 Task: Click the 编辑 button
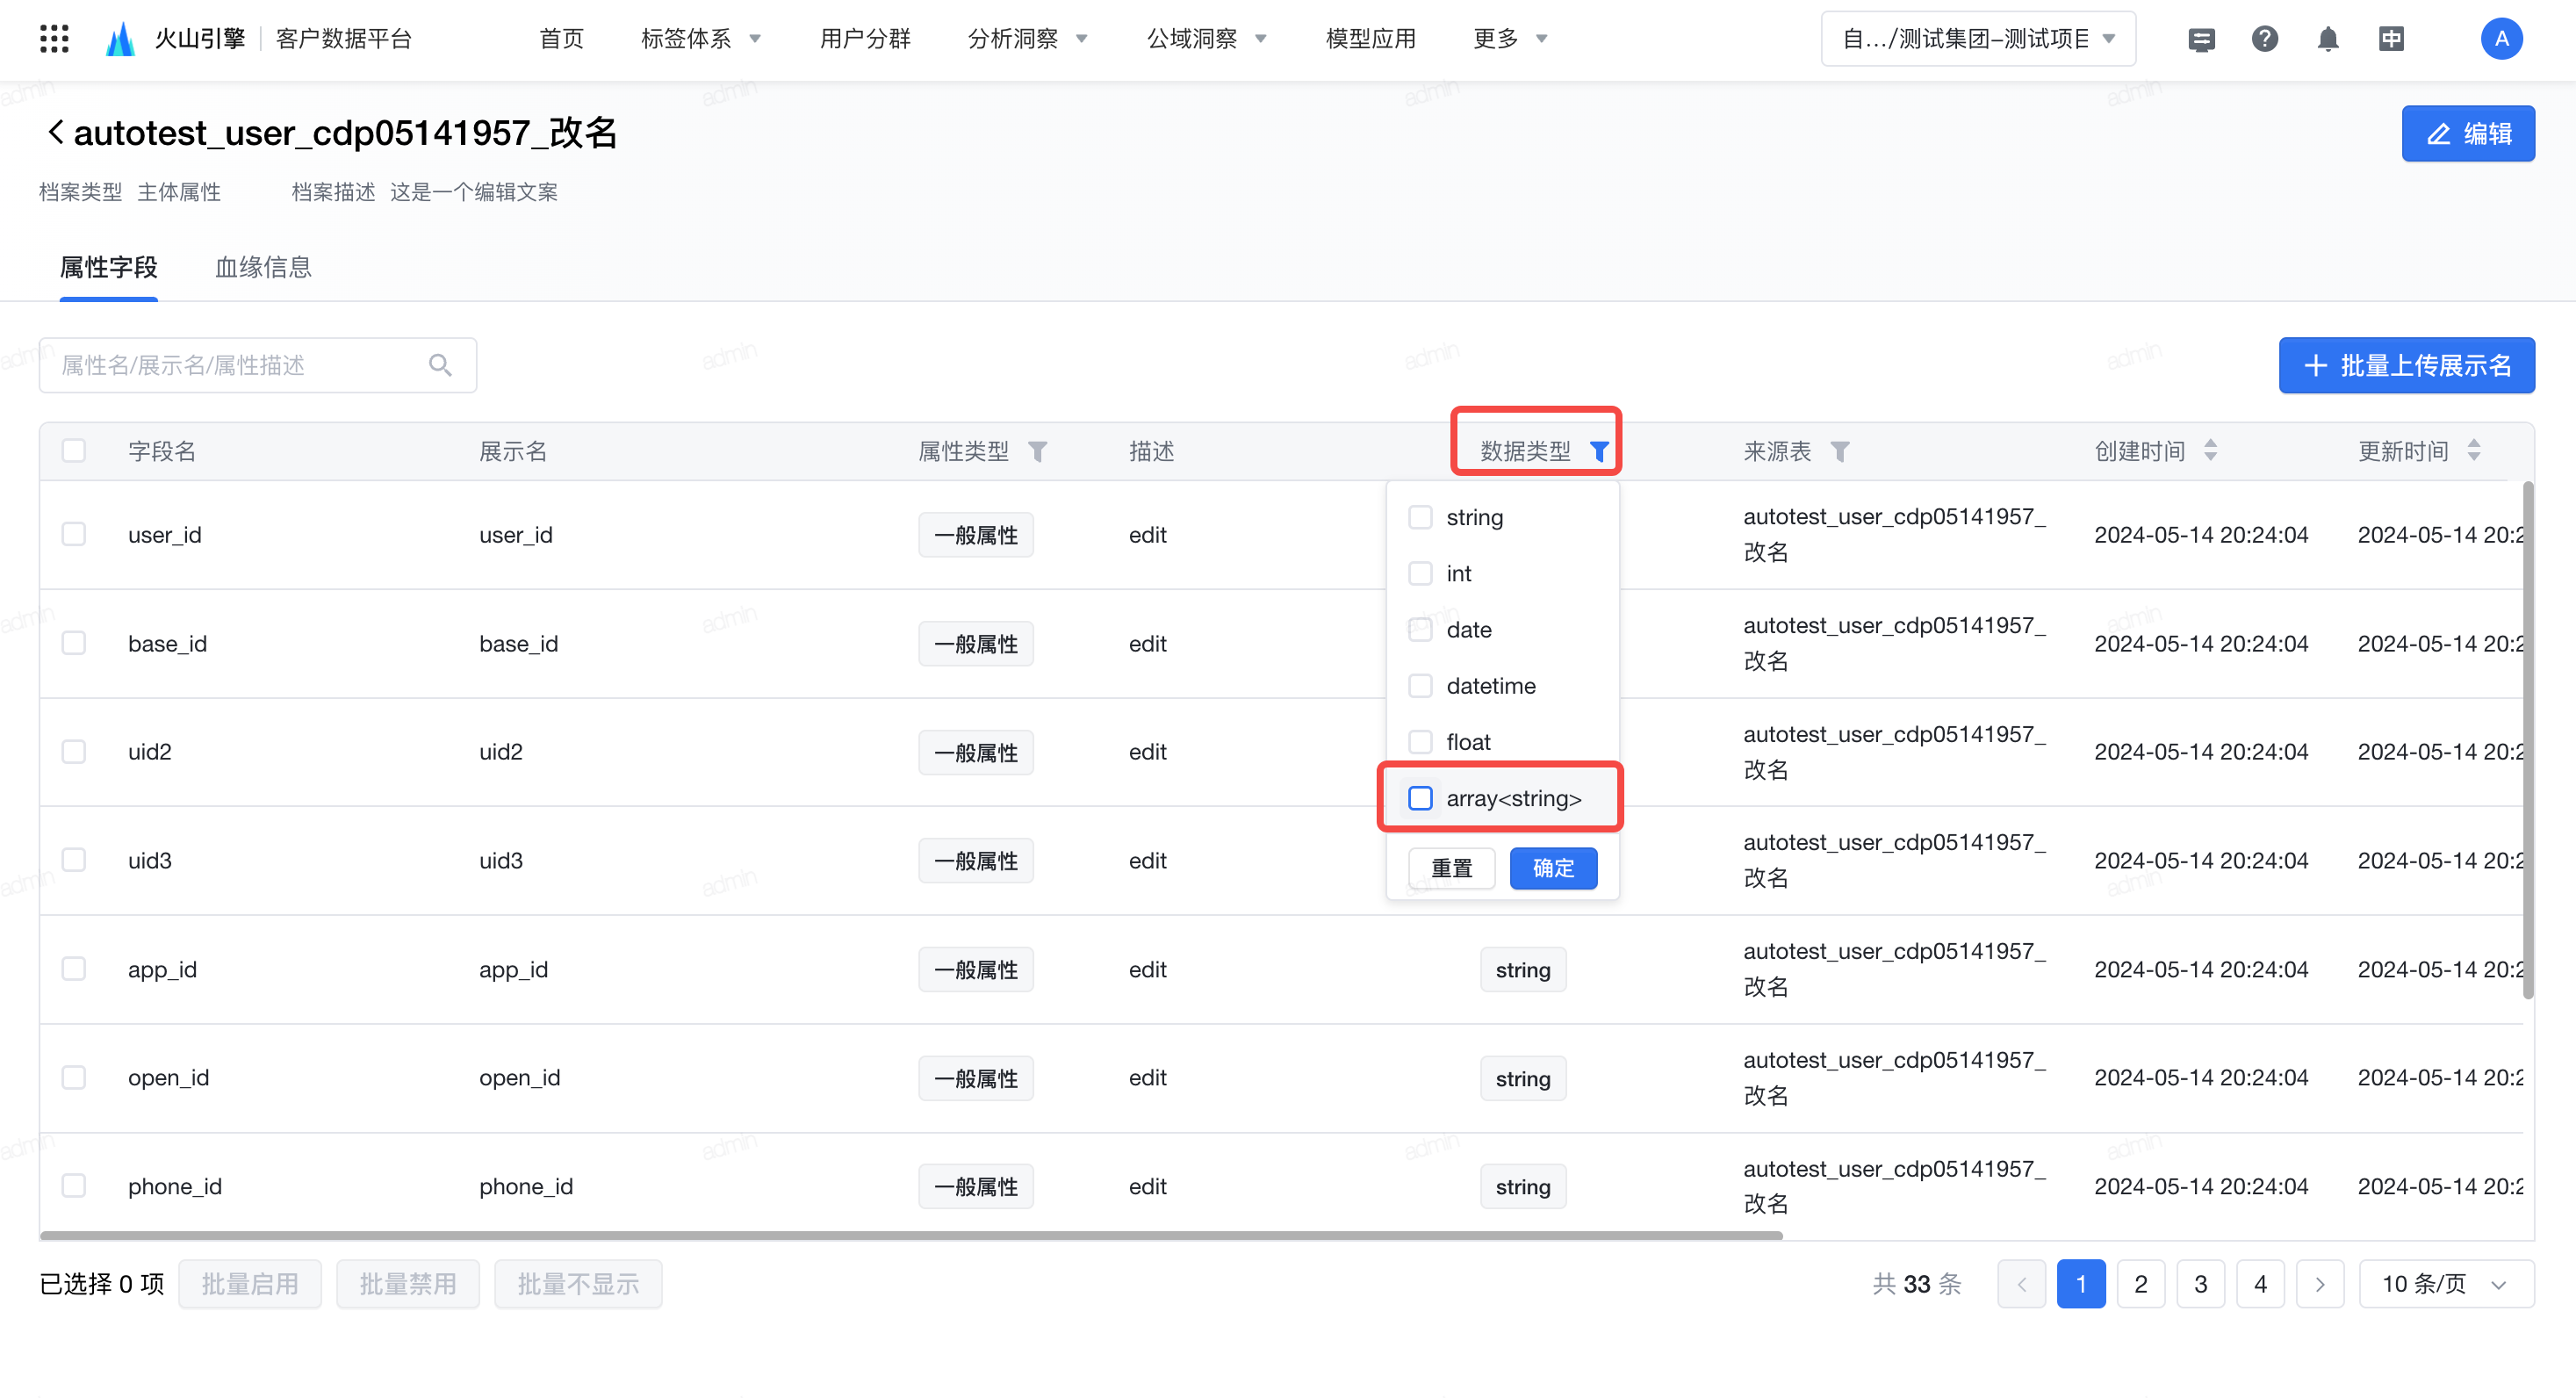[2467, 133]
